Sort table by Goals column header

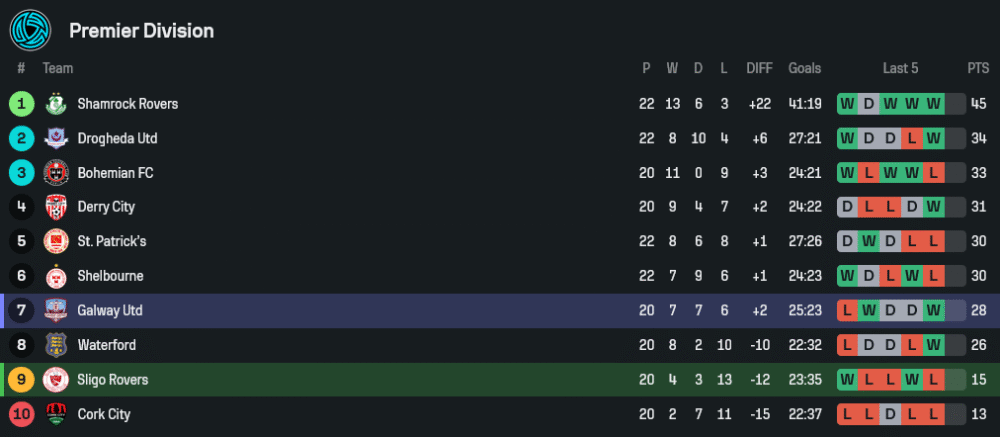coord(804,68)
